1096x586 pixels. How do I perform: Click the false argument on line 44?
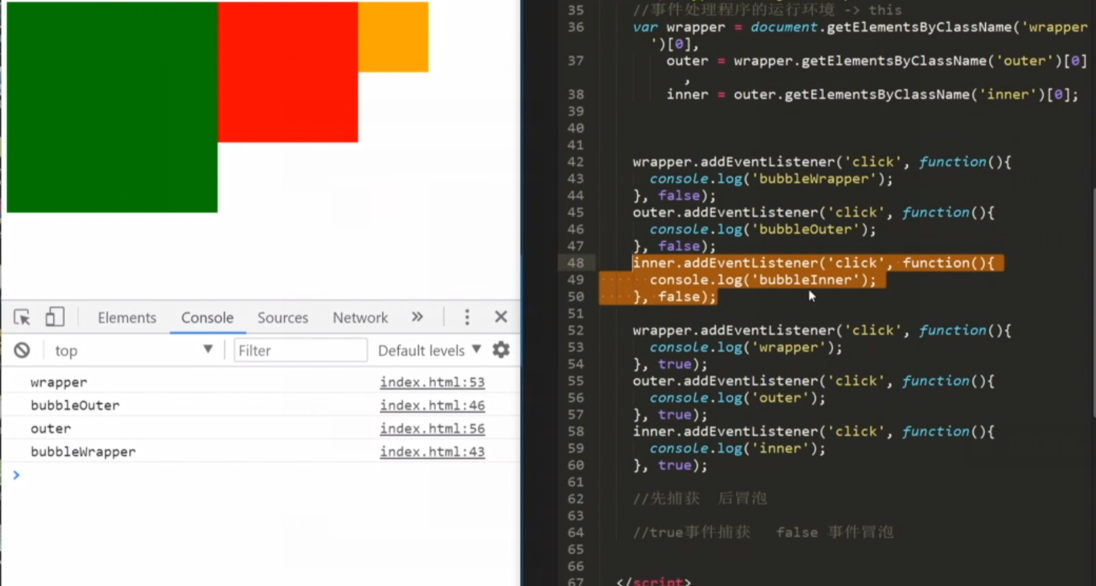(x=679, y=196)
